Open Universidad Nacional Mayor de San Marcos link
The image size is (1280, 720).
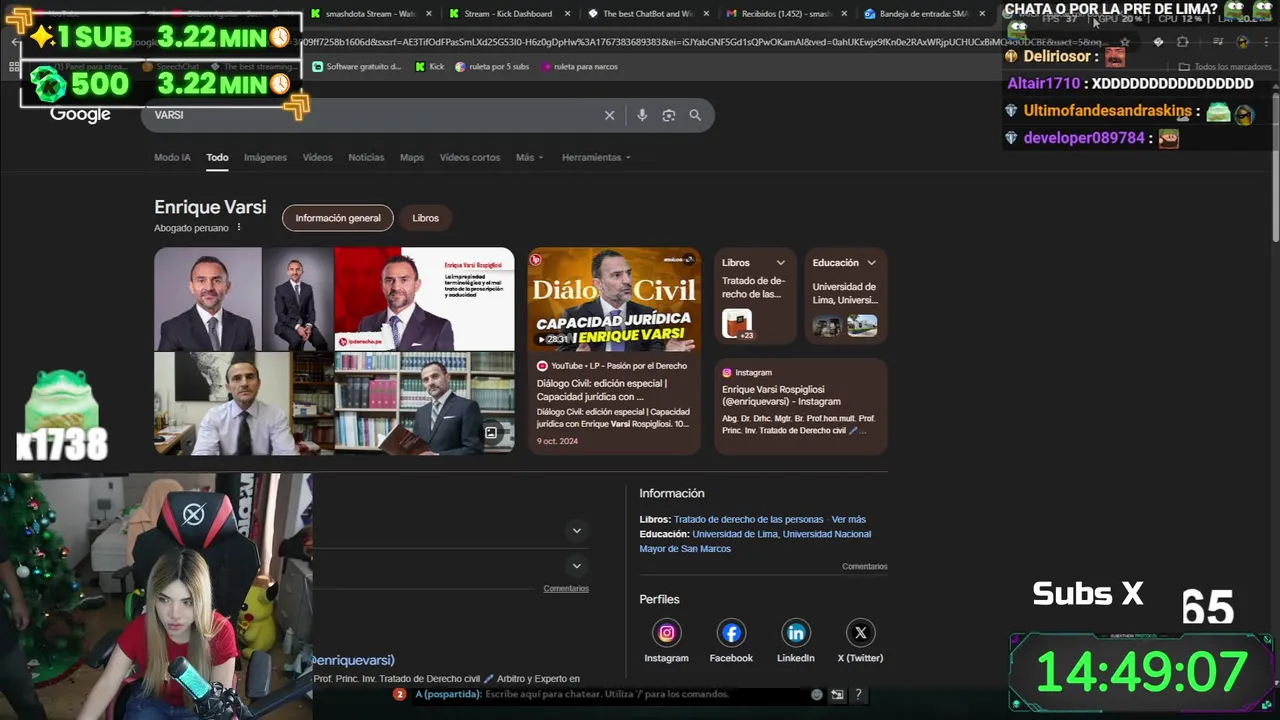pyautogui.click(x=755, y=541)
